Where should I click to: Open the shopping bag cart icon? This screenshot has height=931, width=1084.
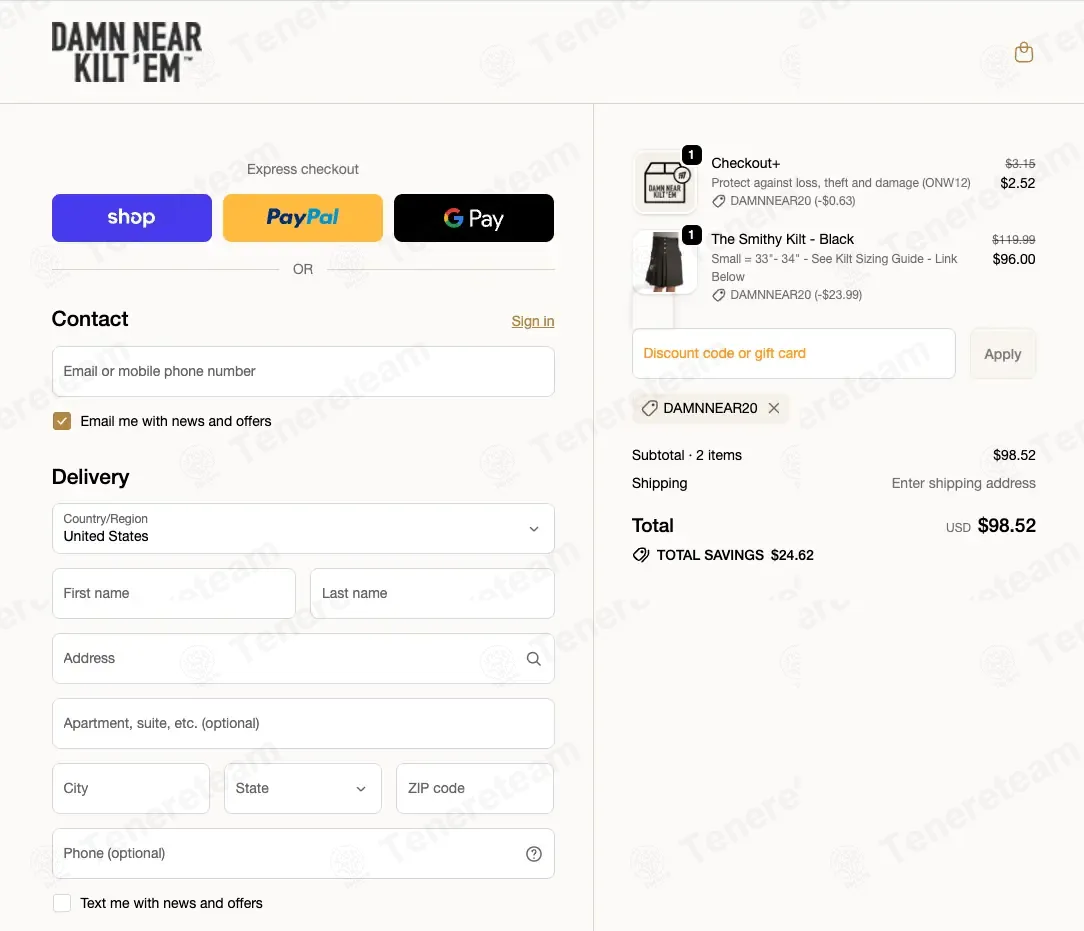[x=1024, y=53]
